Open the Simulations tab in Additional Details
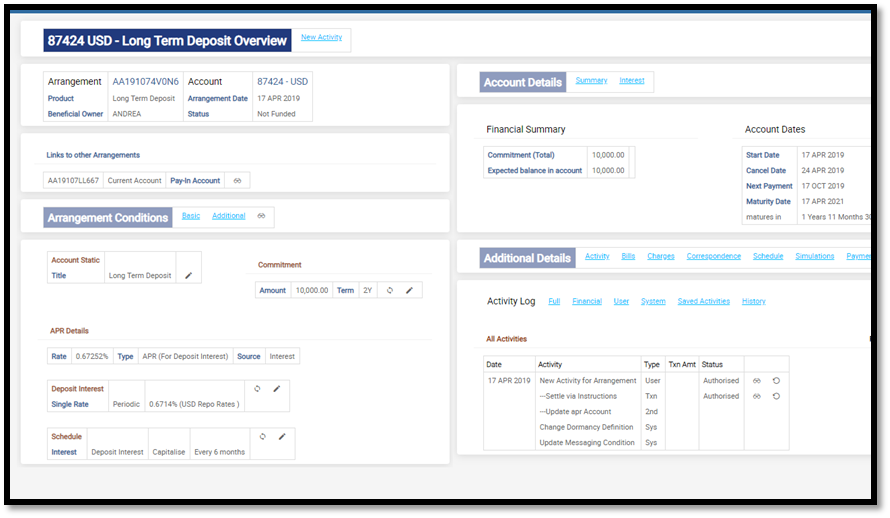The image size is (890, 518). coord(814,256)
